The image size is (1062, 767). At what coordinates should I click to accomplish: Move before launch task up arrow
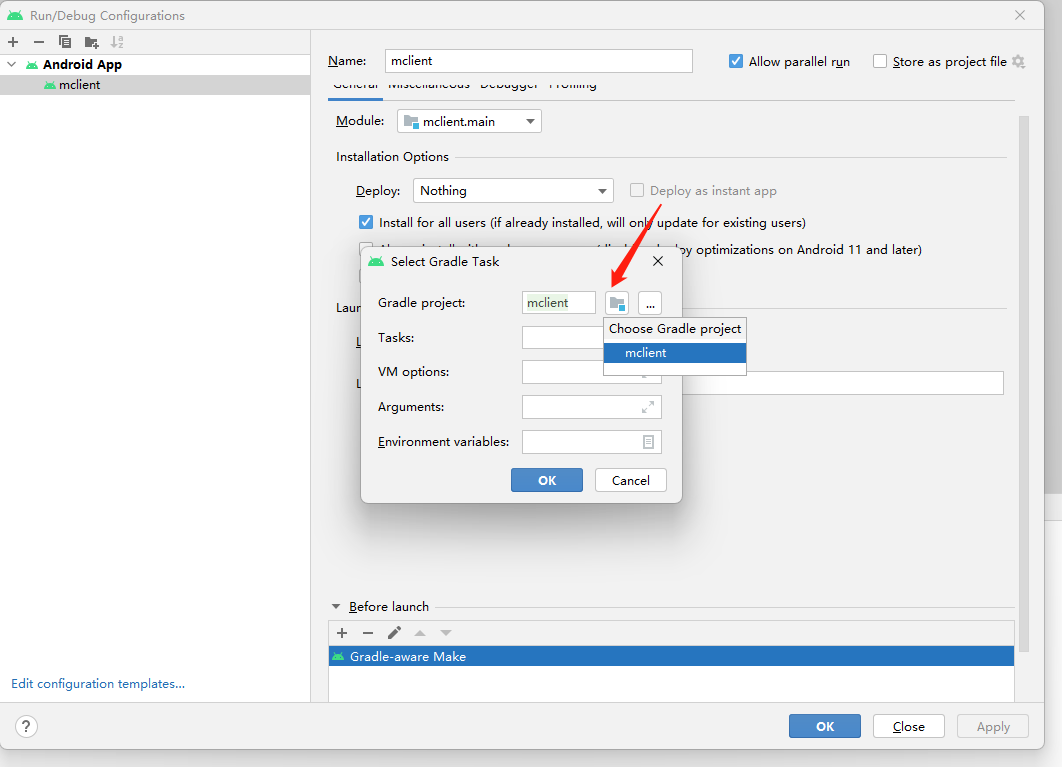[x=420, y=633]
